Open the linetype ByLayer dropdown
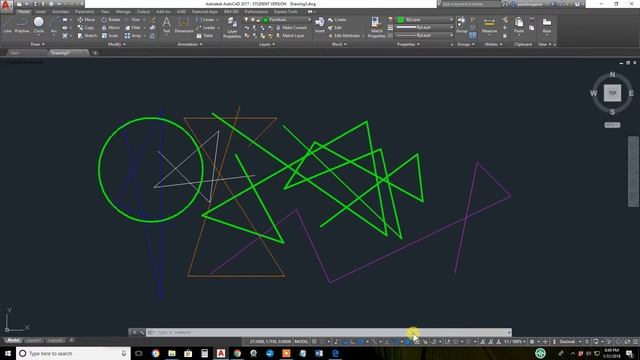640x360 pixels. [425, 36]
